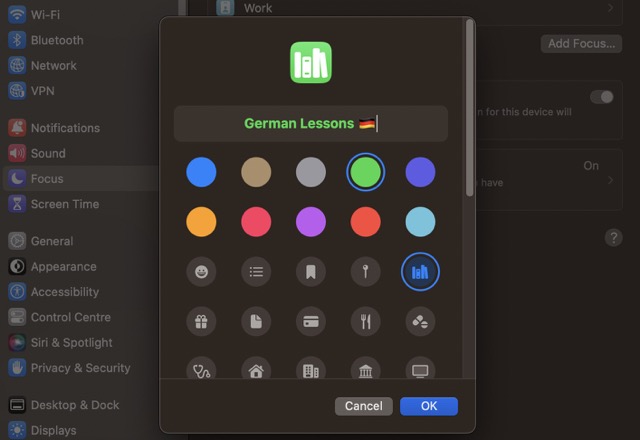Go to Notifications in the sidebar
Screen dimensions: 640x440
tap(65, 128)
